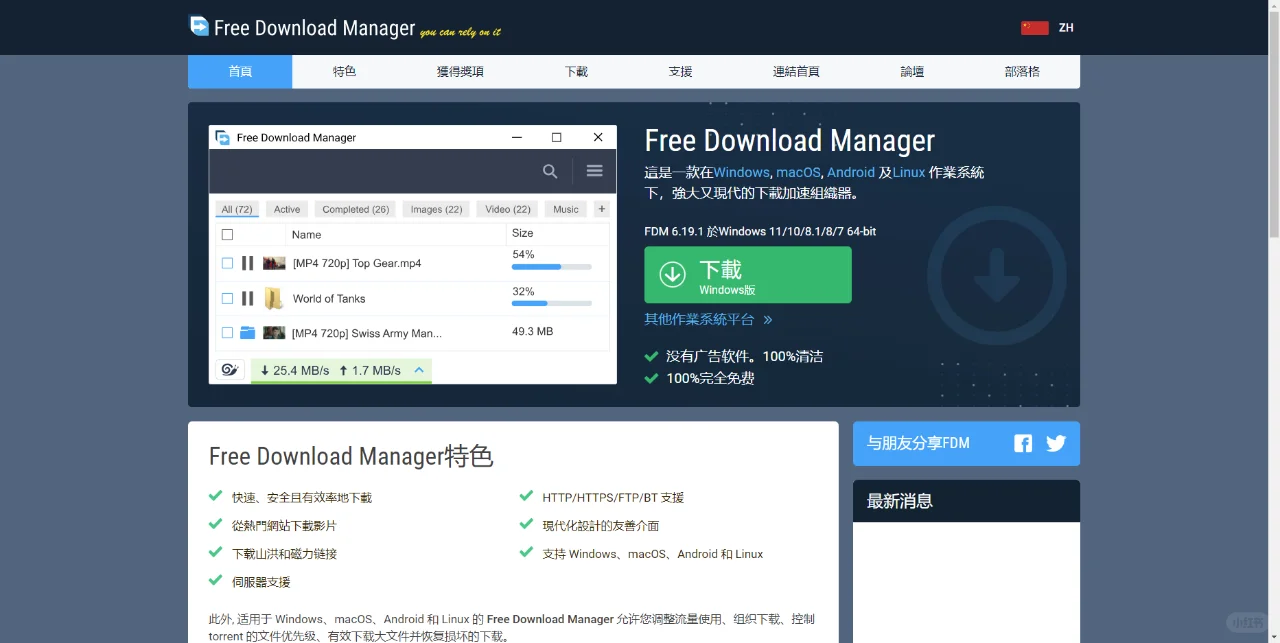Open the 支援 navigation tab
The height and width of the screenshot is (643, 1280).
point(680,72)
